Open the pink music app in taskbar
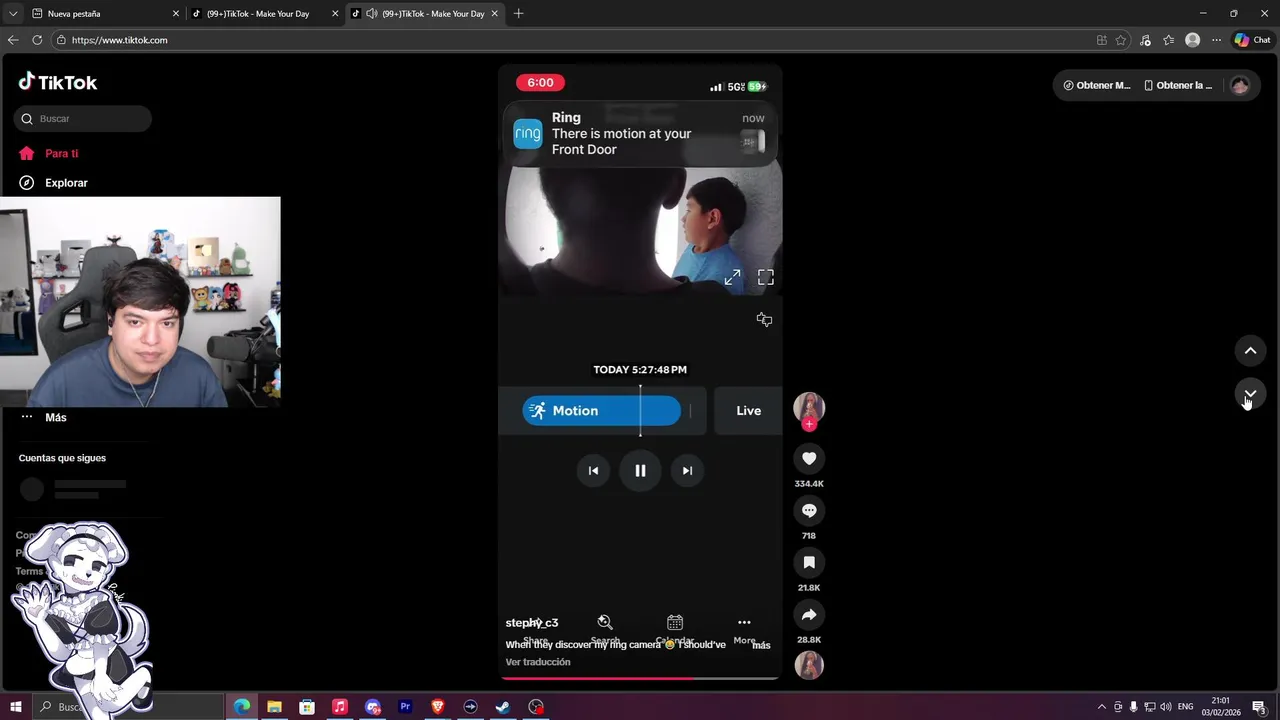 point(340,707)
